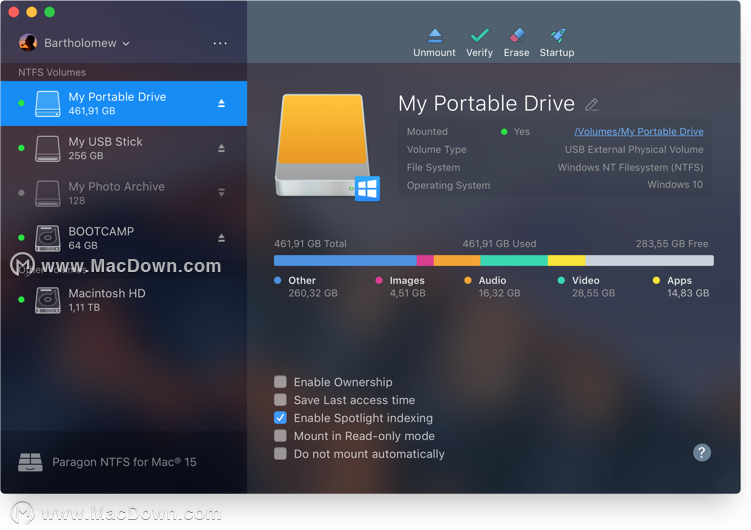Click the pink Images usage bar segment
Image resolution: width=751 pixels, height=530 pixels.
click(425, 260)
